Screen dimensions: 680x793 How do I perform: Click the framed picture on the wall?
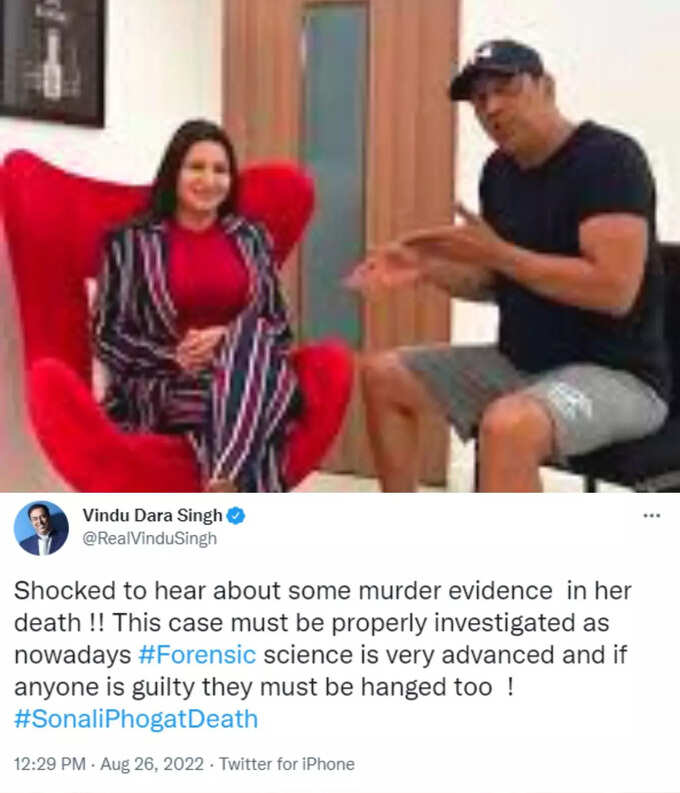pyautogui.click(x=52, y=61)
